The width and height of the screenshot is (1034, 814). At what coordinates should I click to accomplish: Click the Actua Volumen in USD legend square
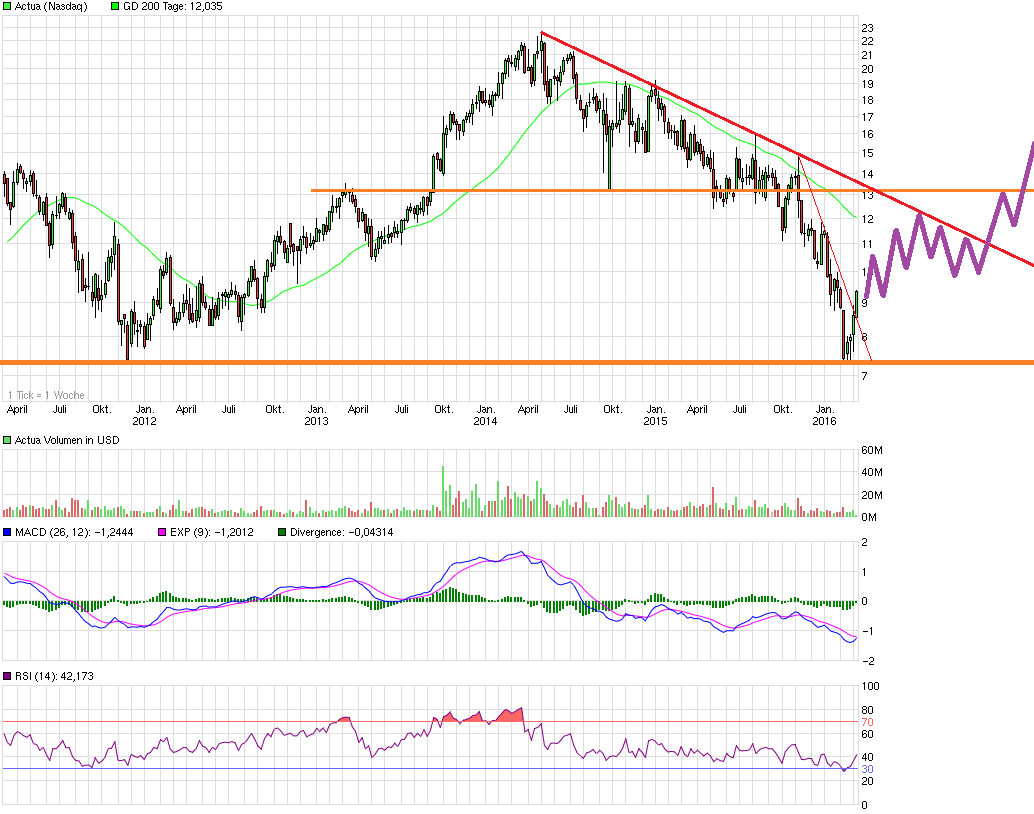click(x=5, y=439)
